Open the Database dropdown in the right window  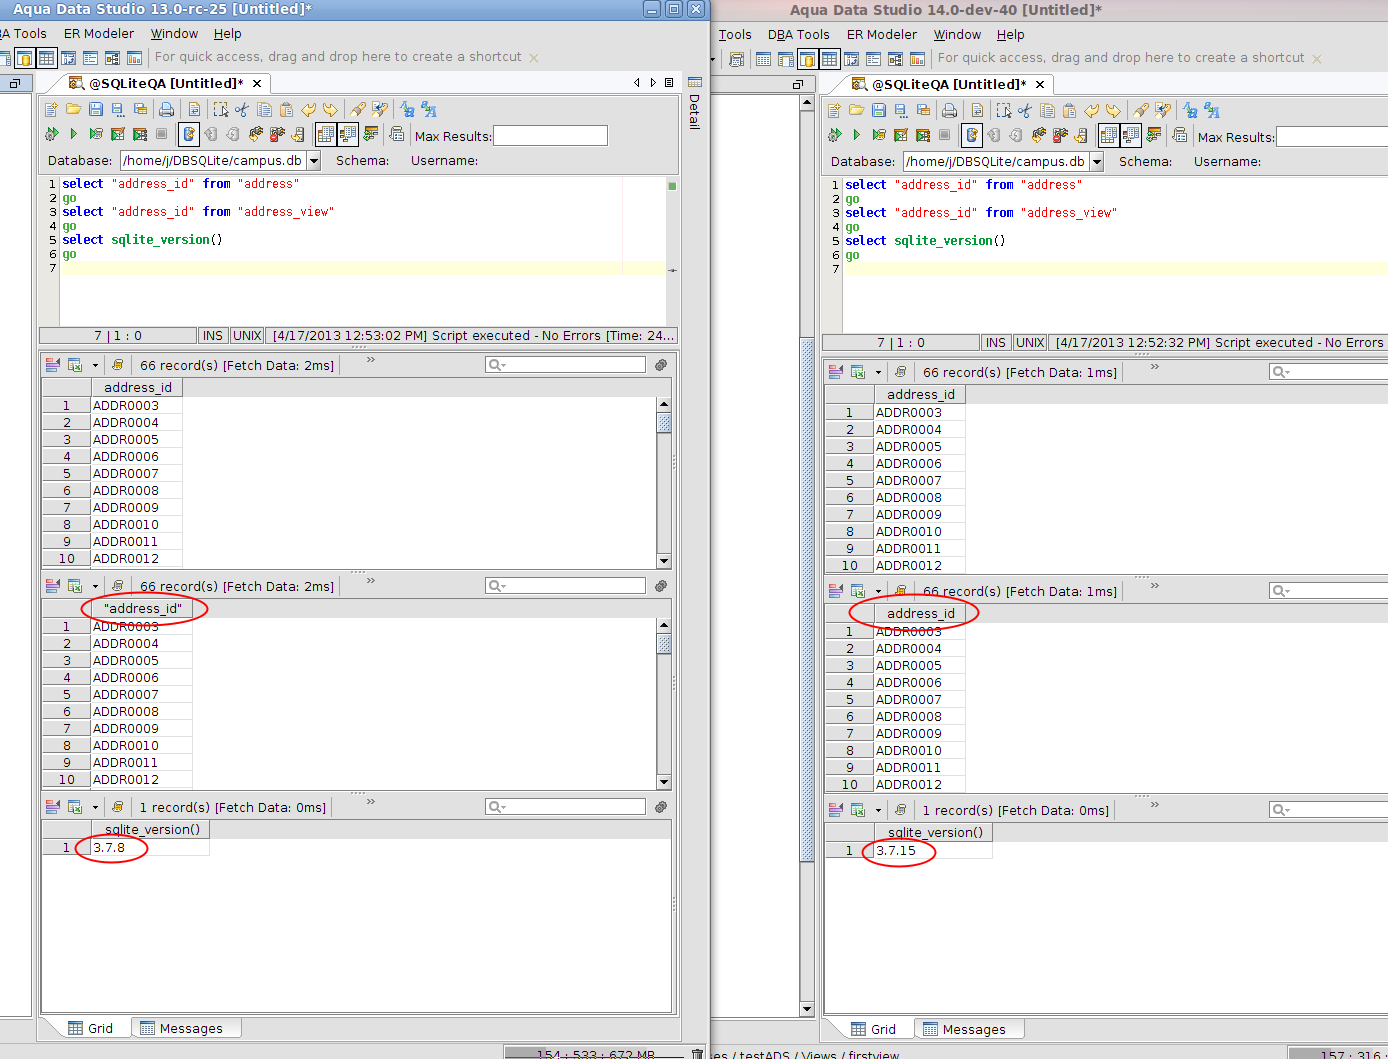click(1097, 161)
